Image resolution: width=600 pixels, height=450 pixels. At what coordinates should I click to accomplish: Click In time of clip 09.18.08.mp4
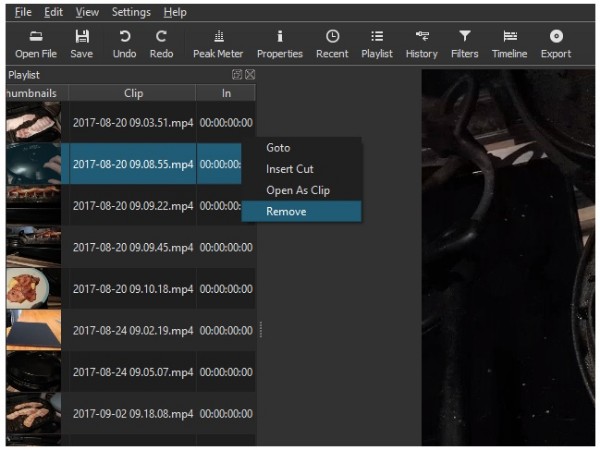click(226, 414)
